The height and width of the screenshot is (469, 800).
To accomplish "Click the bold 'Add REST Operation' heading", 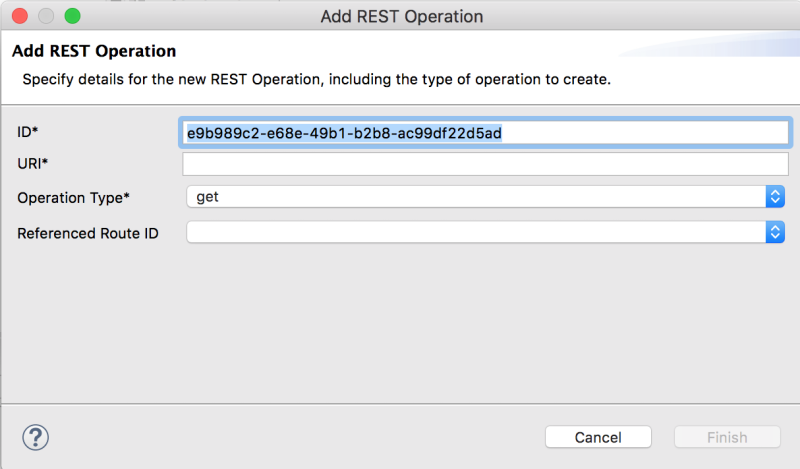I will 94,51.
